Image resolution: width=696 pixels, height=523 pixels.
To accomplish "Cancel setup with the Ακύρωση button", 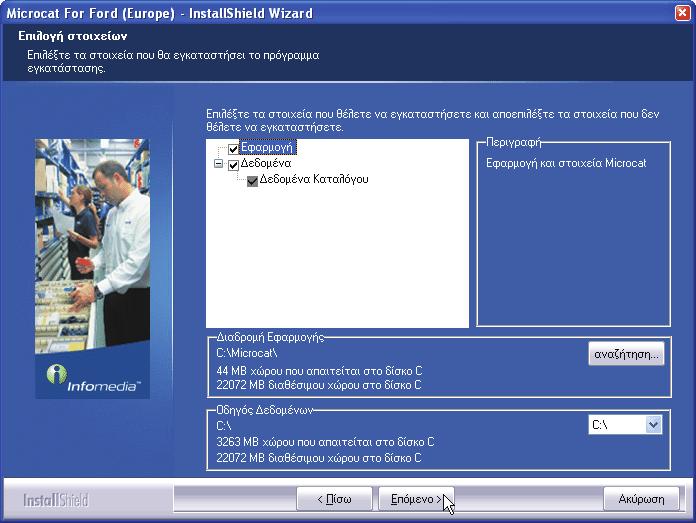I will point(641,499).
